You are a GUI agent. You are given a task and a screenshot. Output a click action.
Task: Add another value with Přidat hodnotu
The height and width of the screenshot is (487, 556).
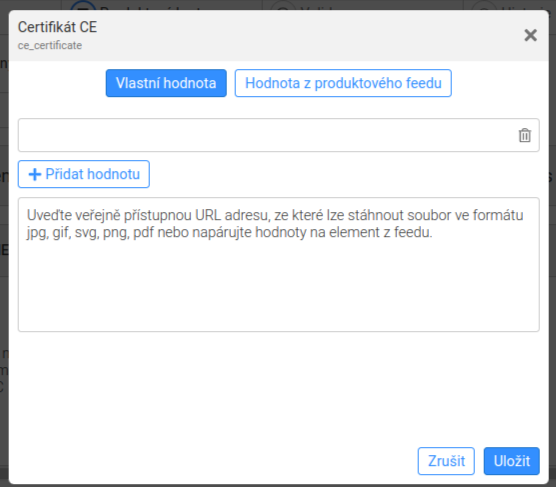[x=84, y=174]
